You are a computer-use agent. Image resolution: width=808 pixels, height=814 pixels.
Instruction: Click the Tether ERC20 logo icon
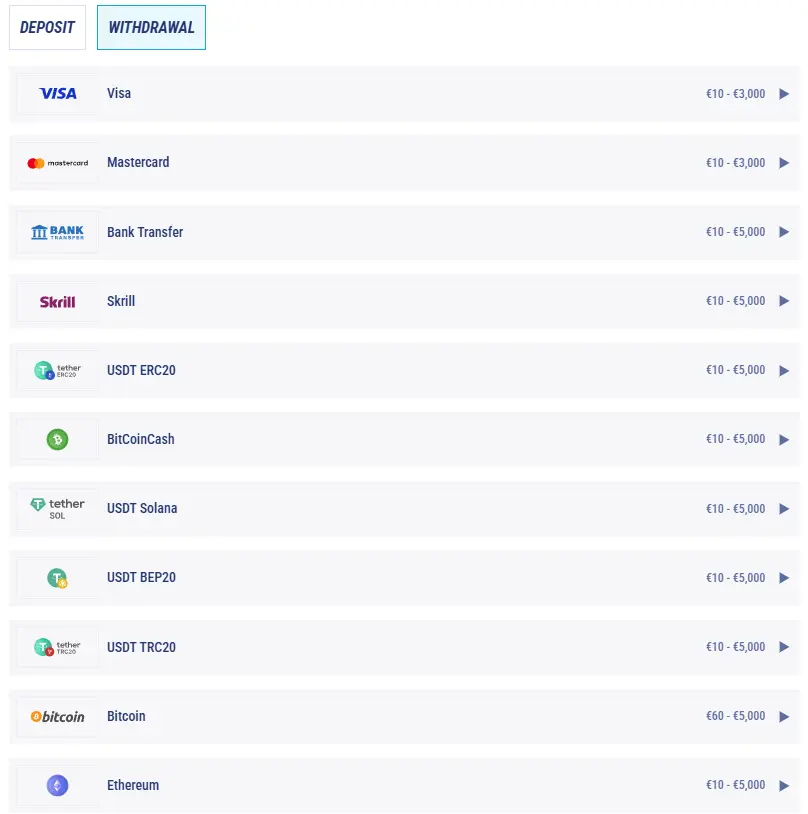point(58,370)
